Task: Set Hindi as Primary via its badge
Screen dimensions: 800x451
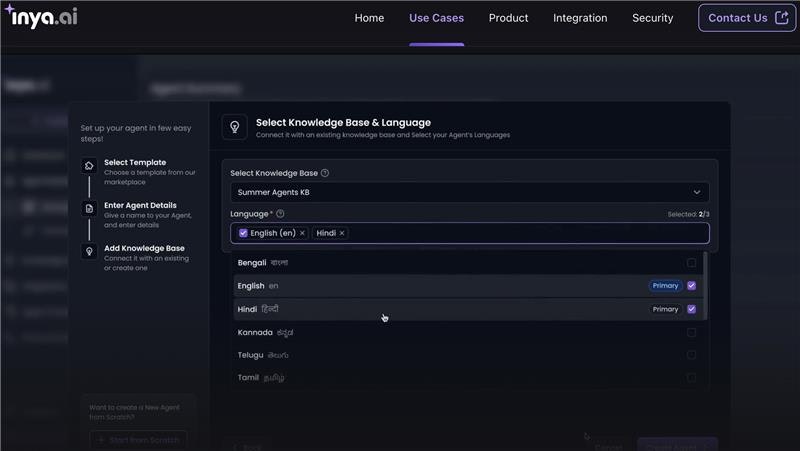Action: [x=665, y=309]
